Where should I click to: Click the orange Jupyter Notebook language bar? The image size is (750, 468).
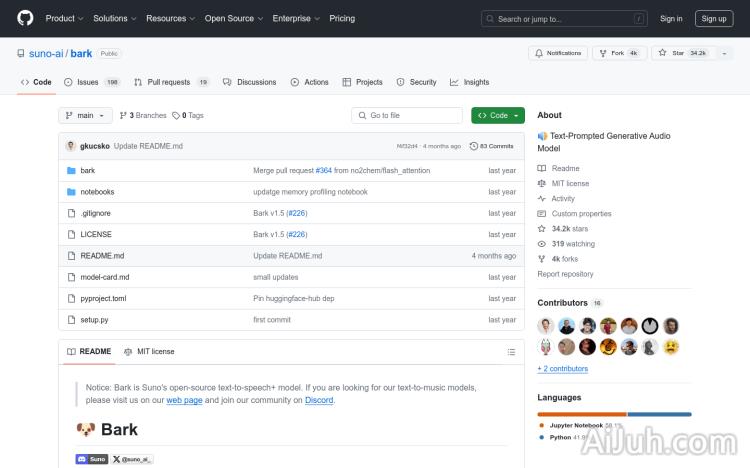[x=581, y=413]
